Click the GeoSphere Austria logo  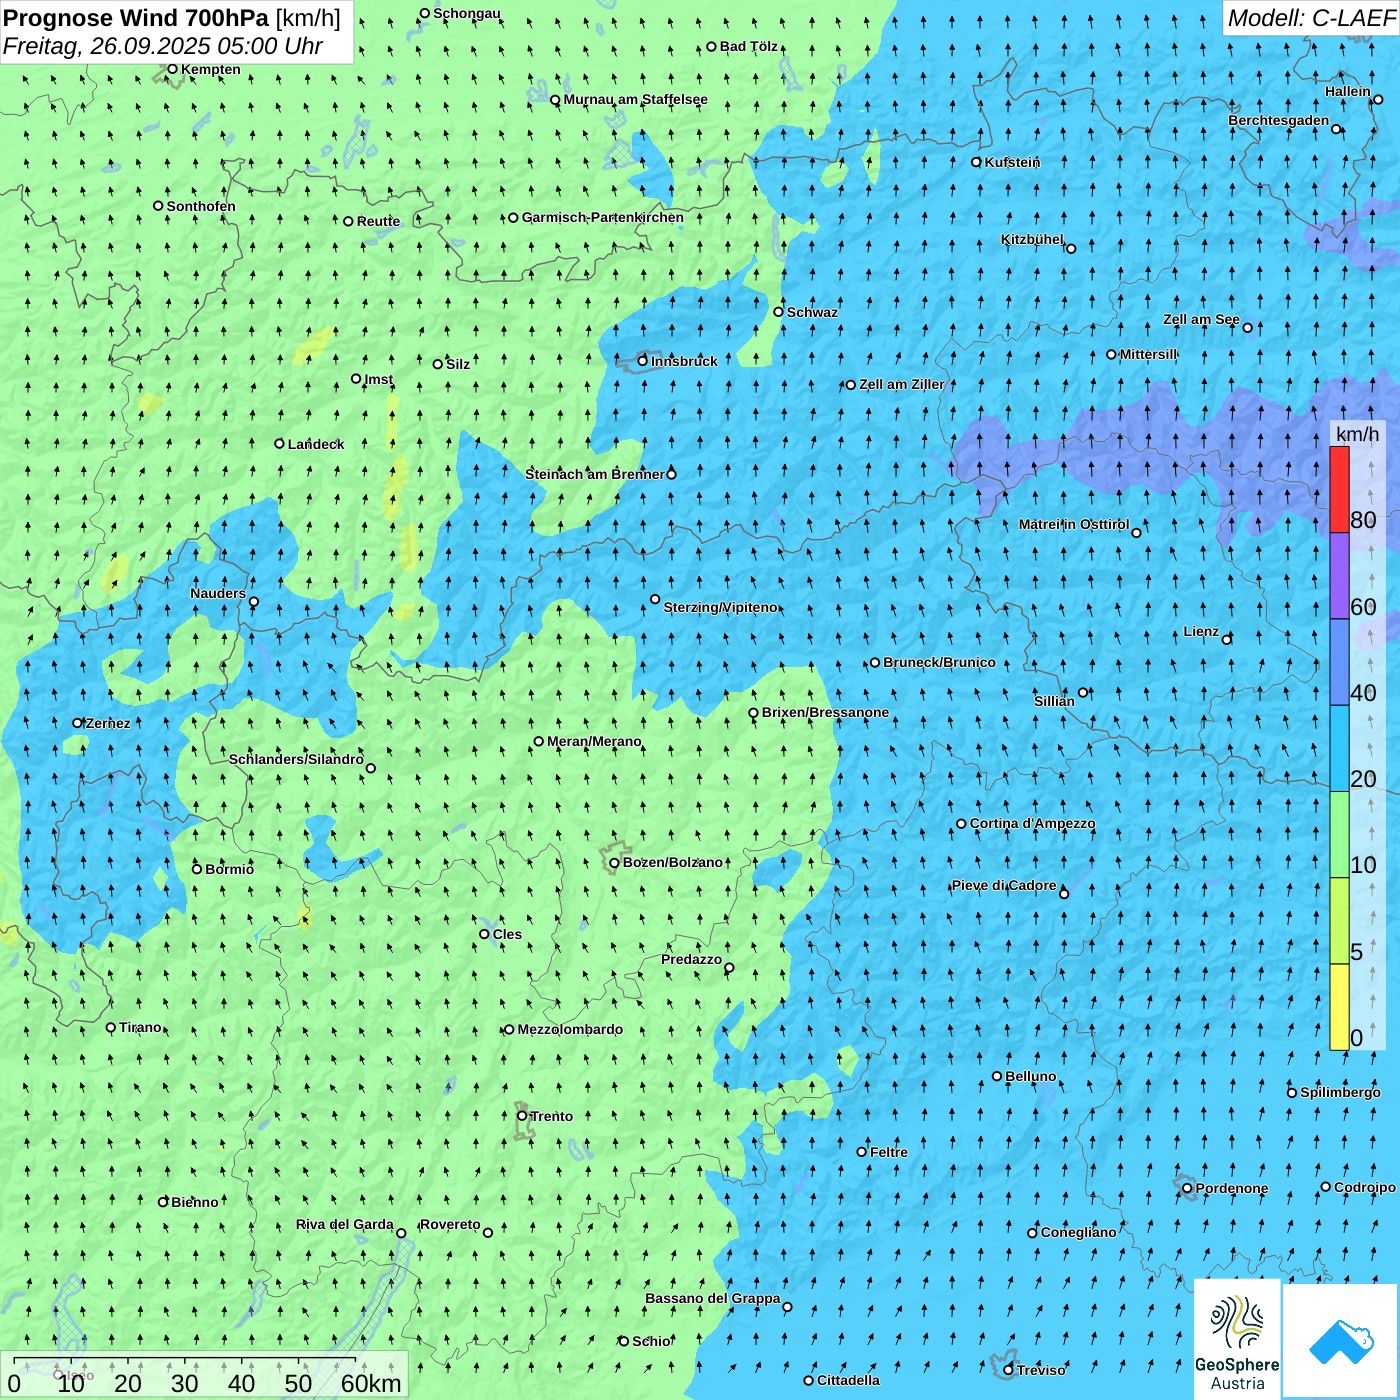tap(1237, 1340)
